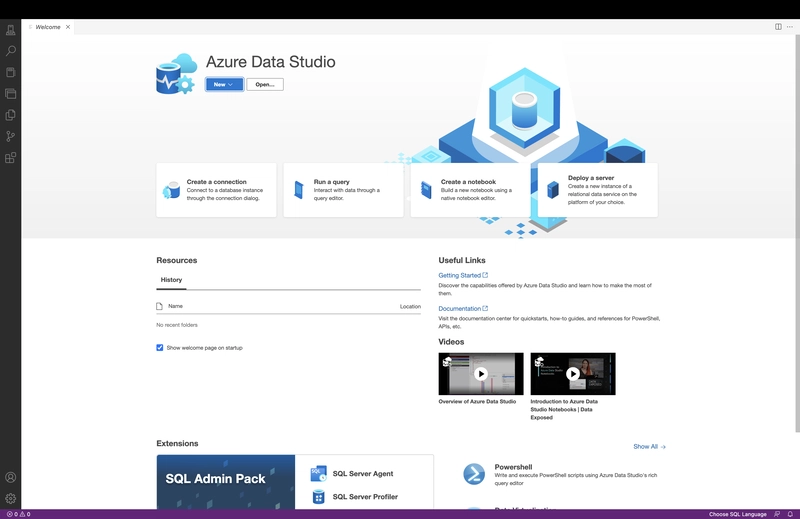Screen dimensions: 800x519
Task: Click the Open... button
Action: 265,84
